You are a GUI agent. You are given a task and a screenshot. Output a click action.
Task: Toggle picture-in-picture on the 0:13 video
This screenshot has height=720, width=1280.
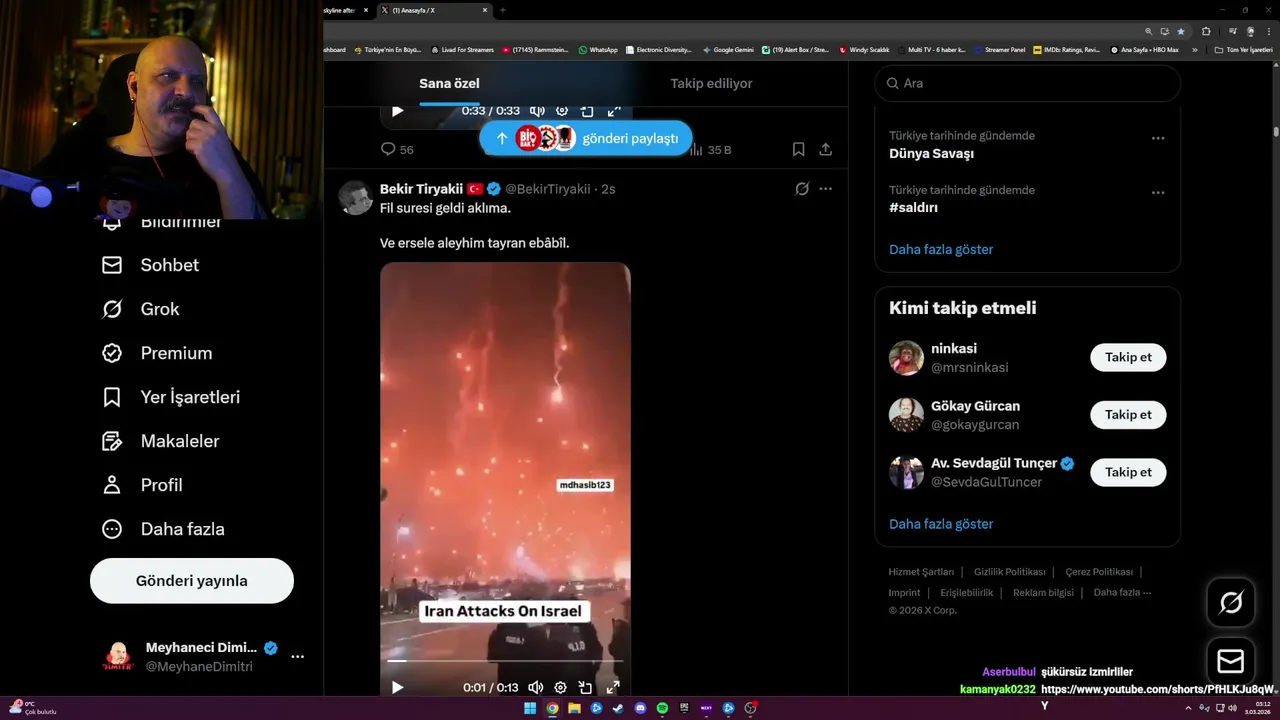pos(586,687)
